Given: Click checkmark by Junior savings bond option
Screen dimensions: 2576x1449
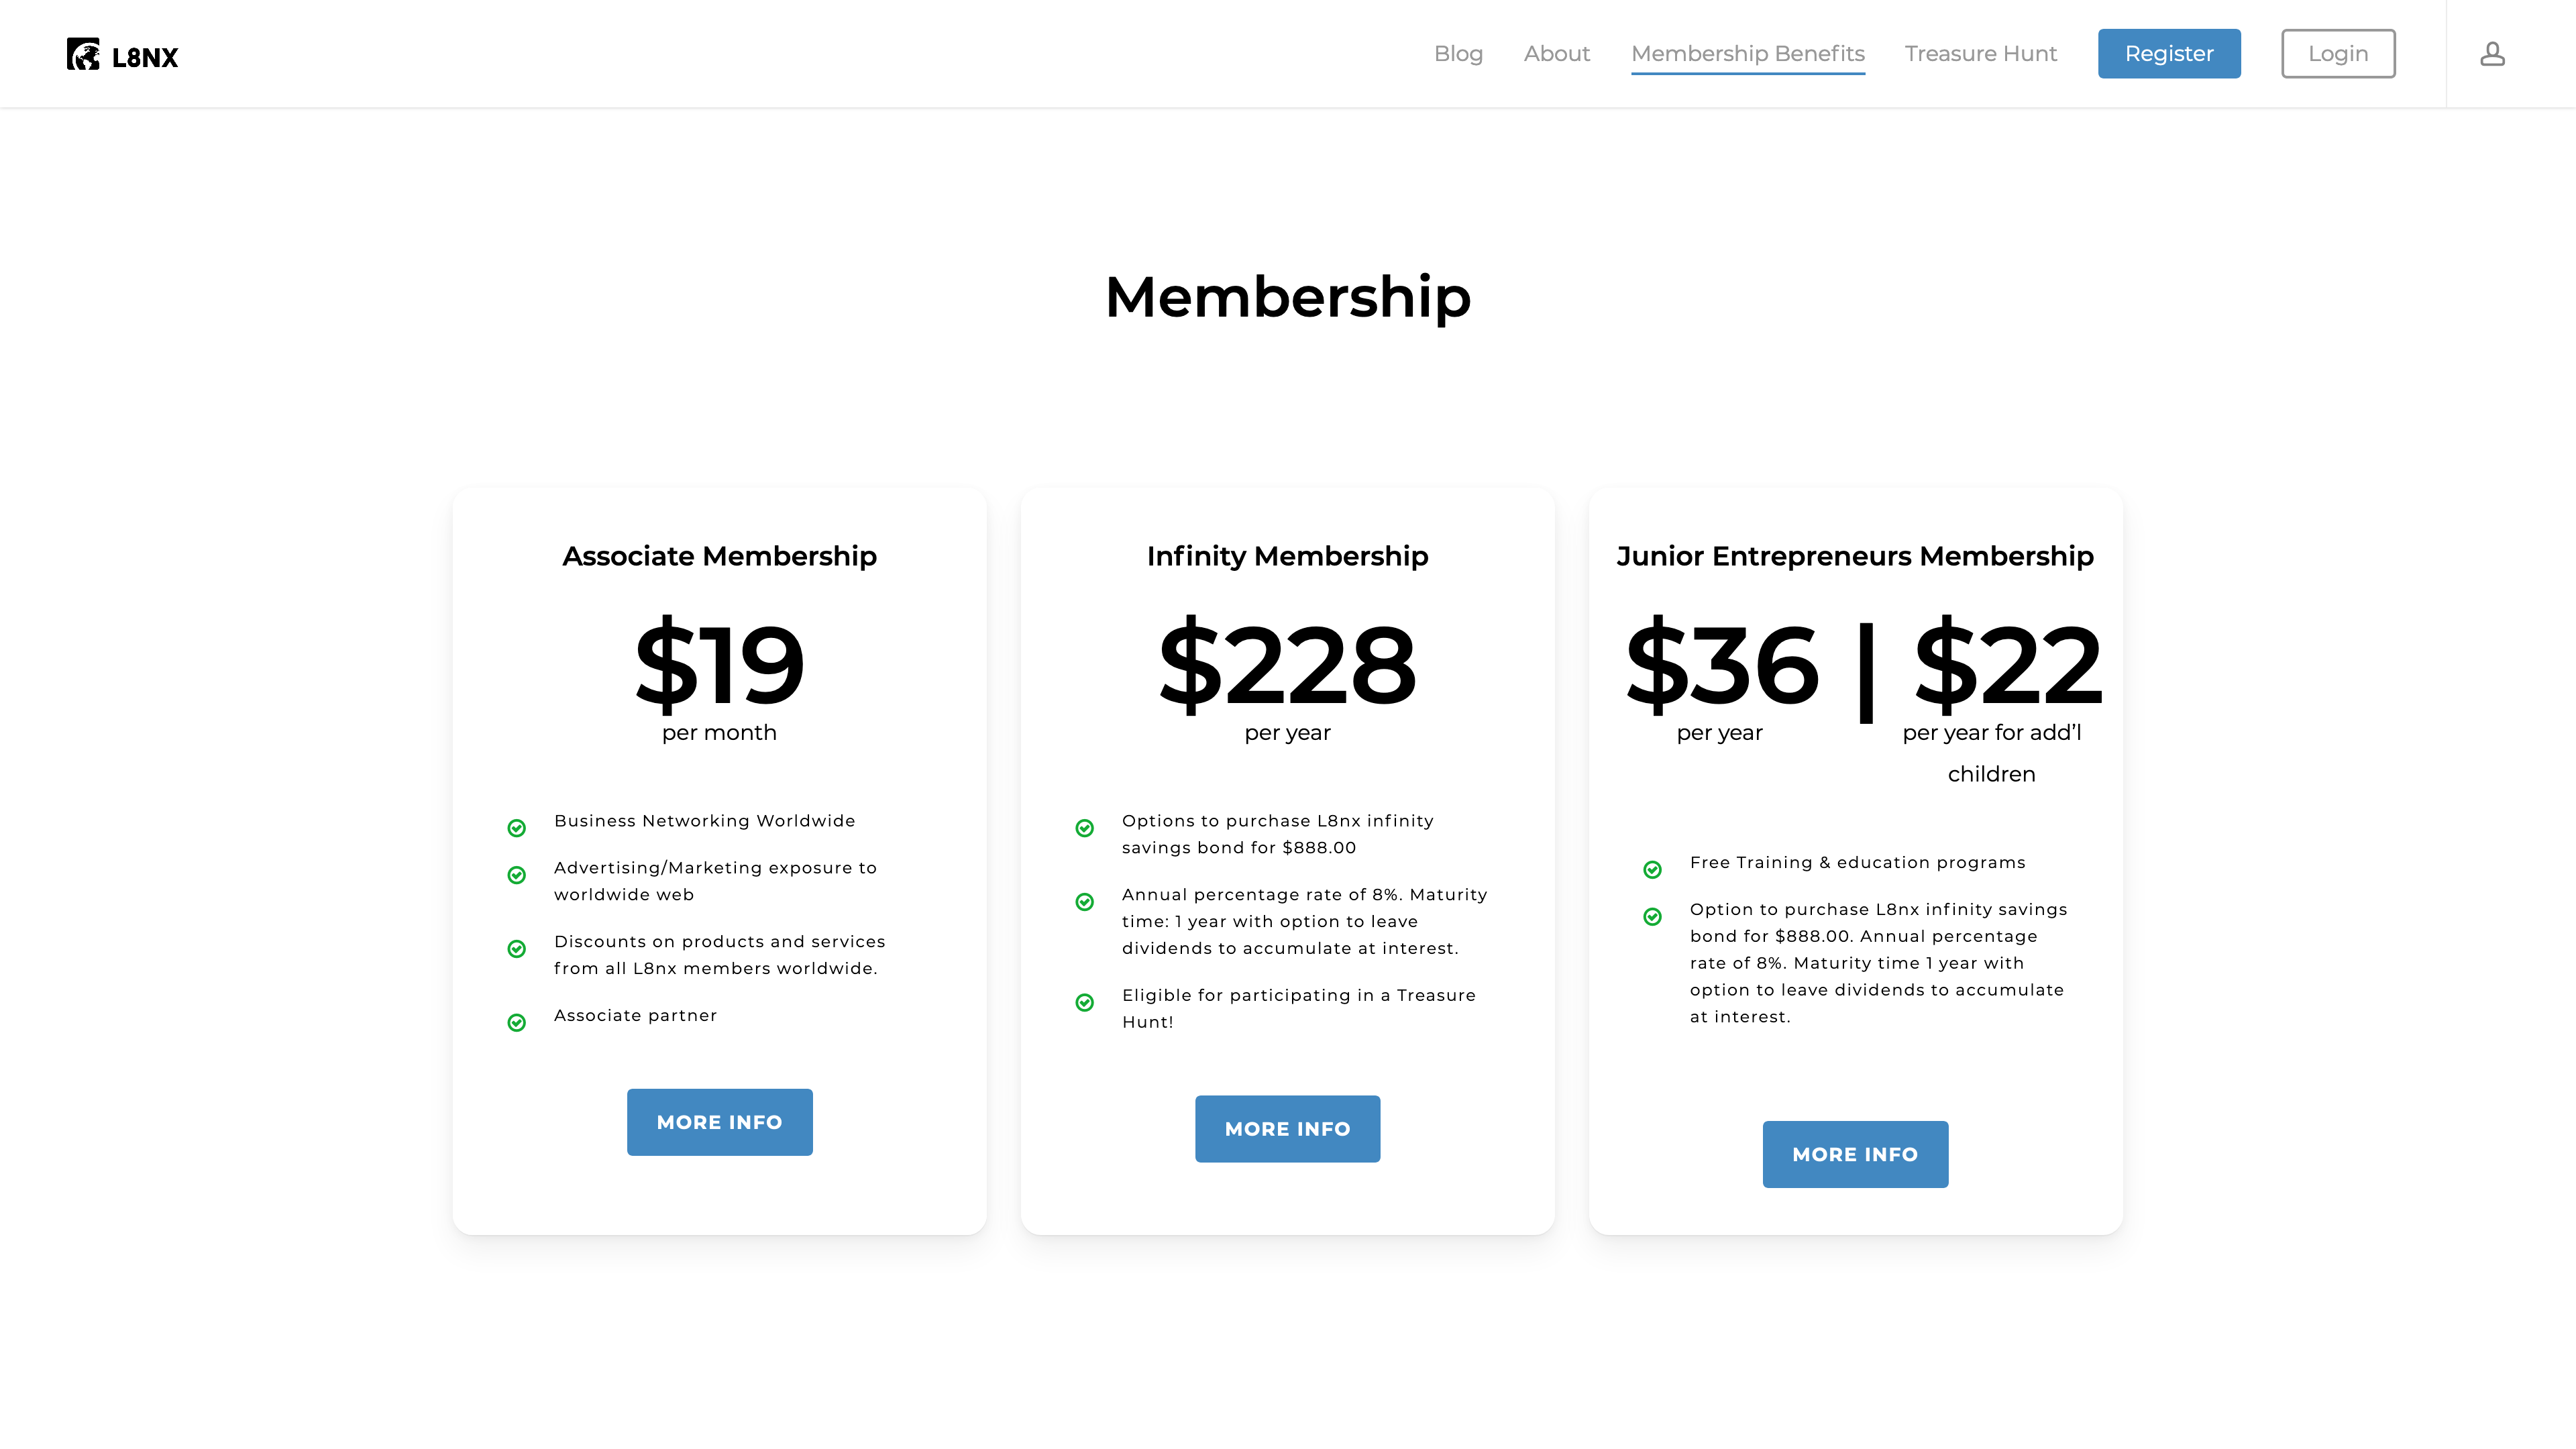Looking at the screenshot, I should [1653, 917].
